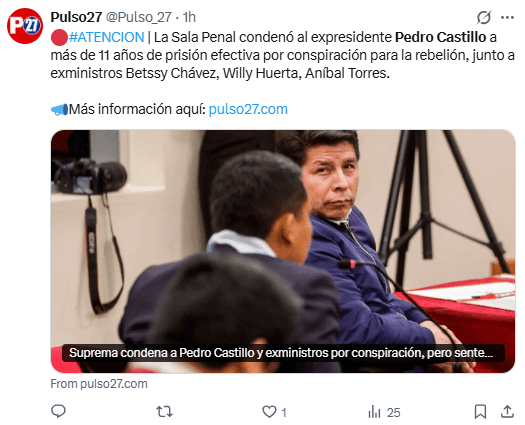Viewport: 525px width, 425px height.
Task: Bookmark this post
Action: tap(480, 411)
